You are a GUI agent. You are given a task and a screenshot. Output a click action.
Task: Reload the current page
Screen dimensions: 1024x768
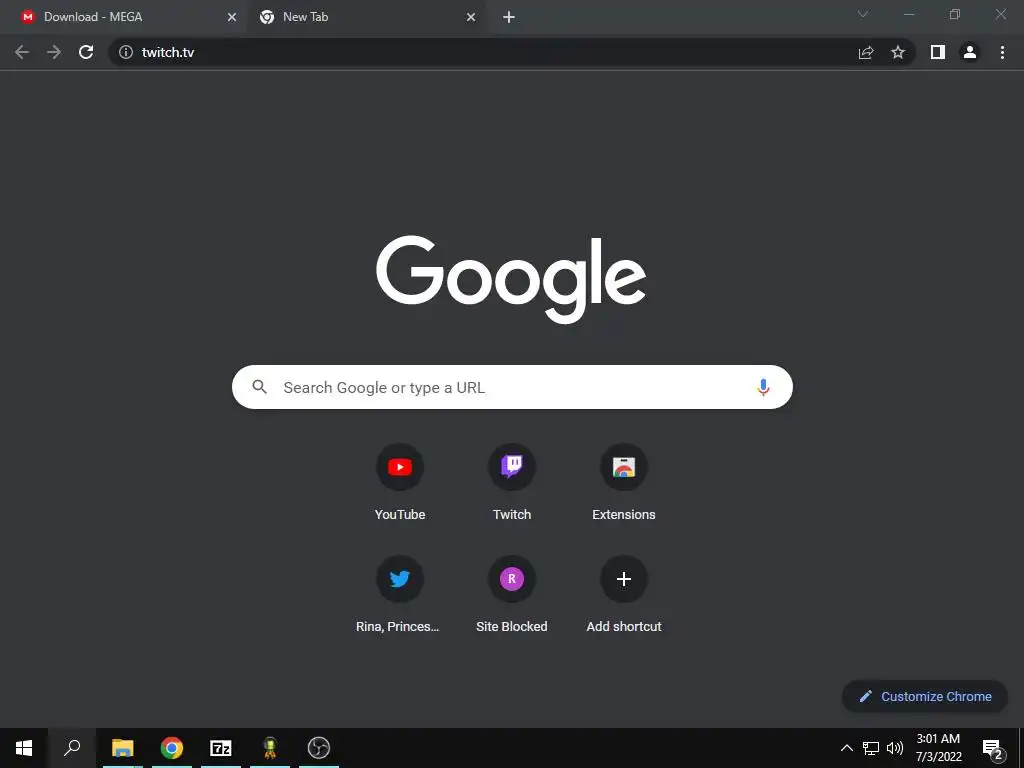point(86,52)
